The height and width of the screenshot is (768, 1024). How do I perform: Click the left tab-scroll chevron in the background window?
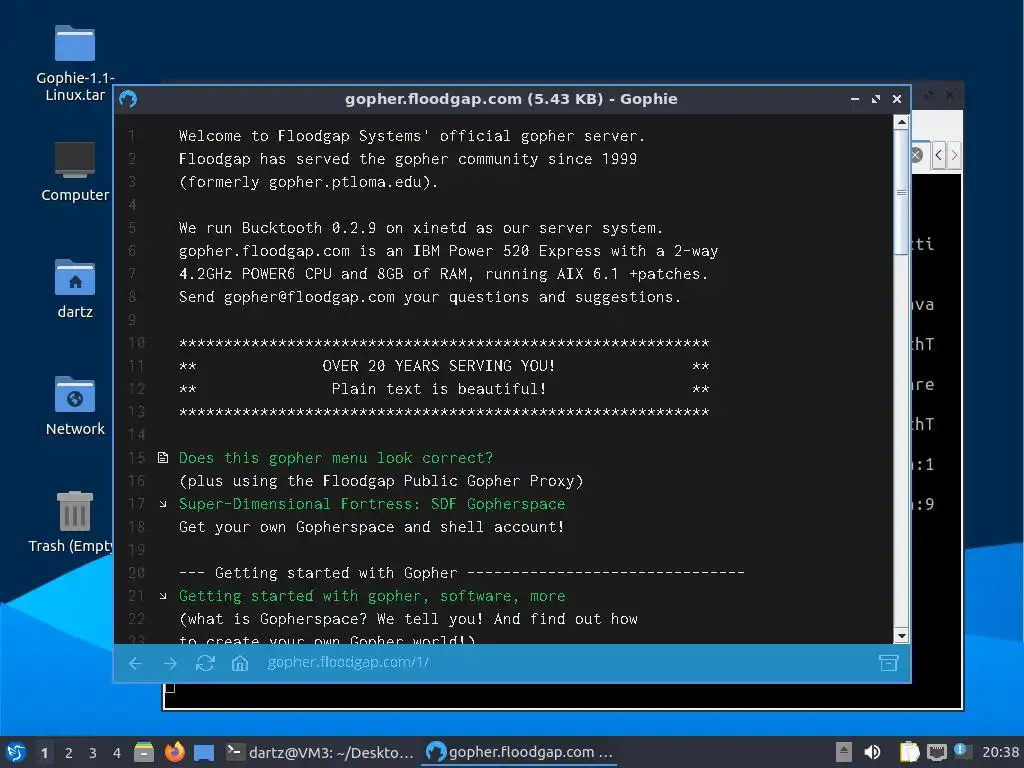[938, 155]
